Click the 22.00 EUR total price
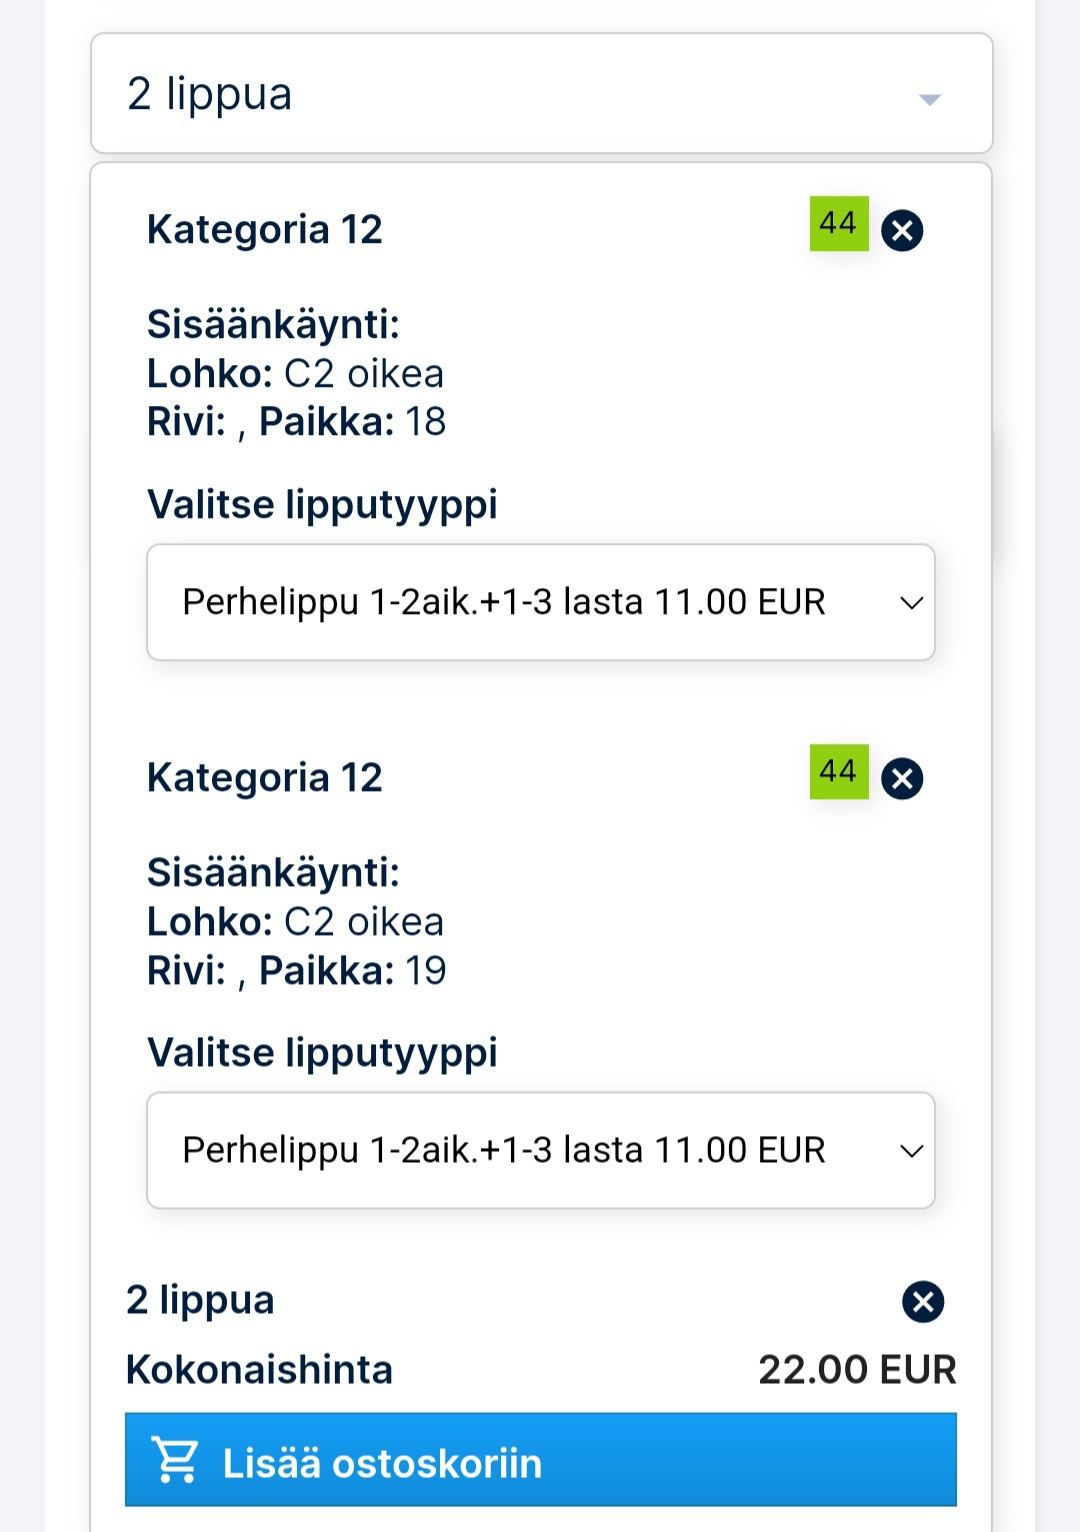This screenshot has height=1532, width=1080. coord(857,1370)
